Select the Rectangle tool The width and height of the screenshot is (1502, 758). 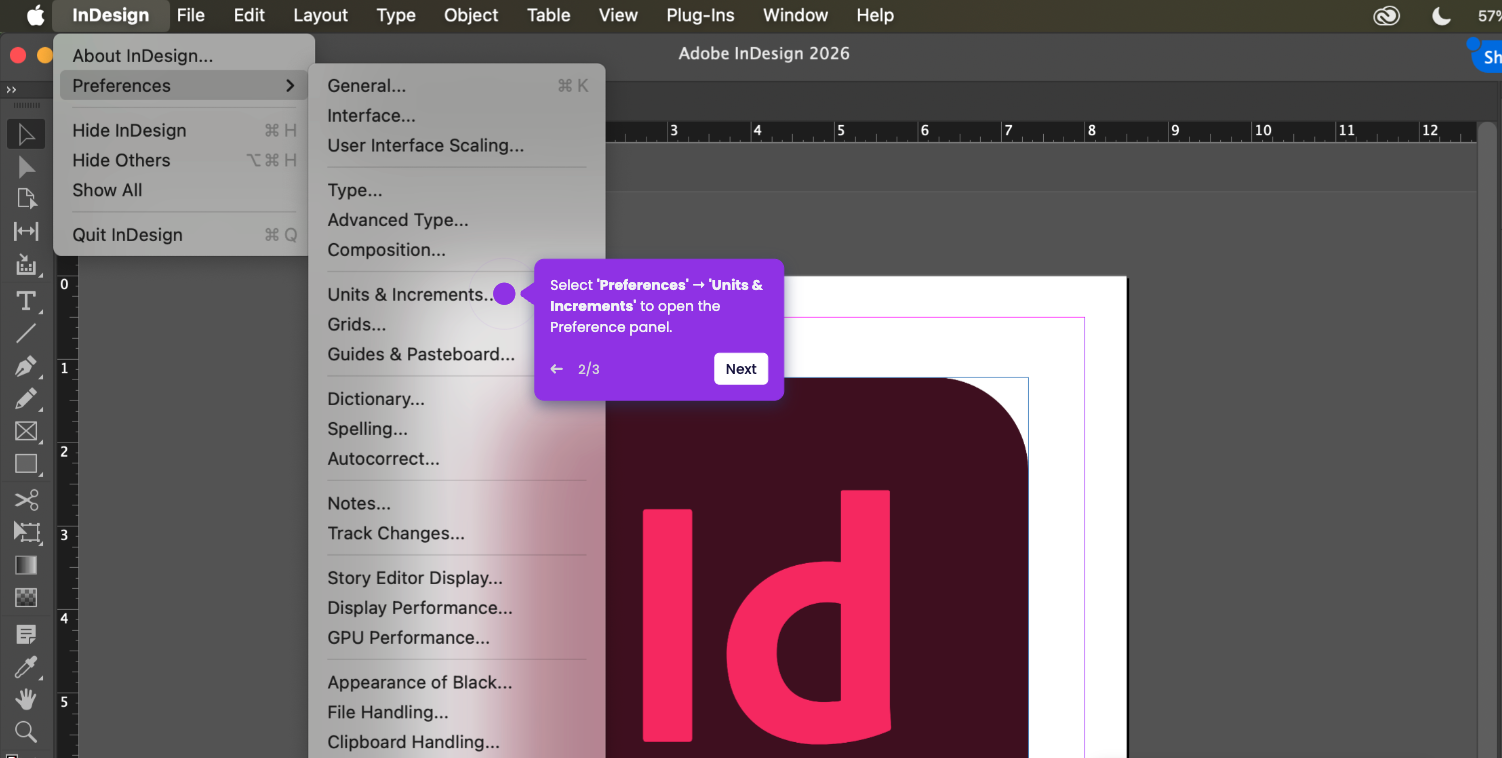coord(26,464)
